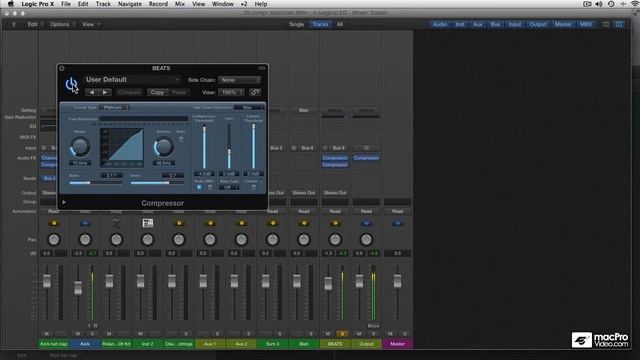Click the Master channel strip icon
Screen dimensions: 640x360
(398, 223)
